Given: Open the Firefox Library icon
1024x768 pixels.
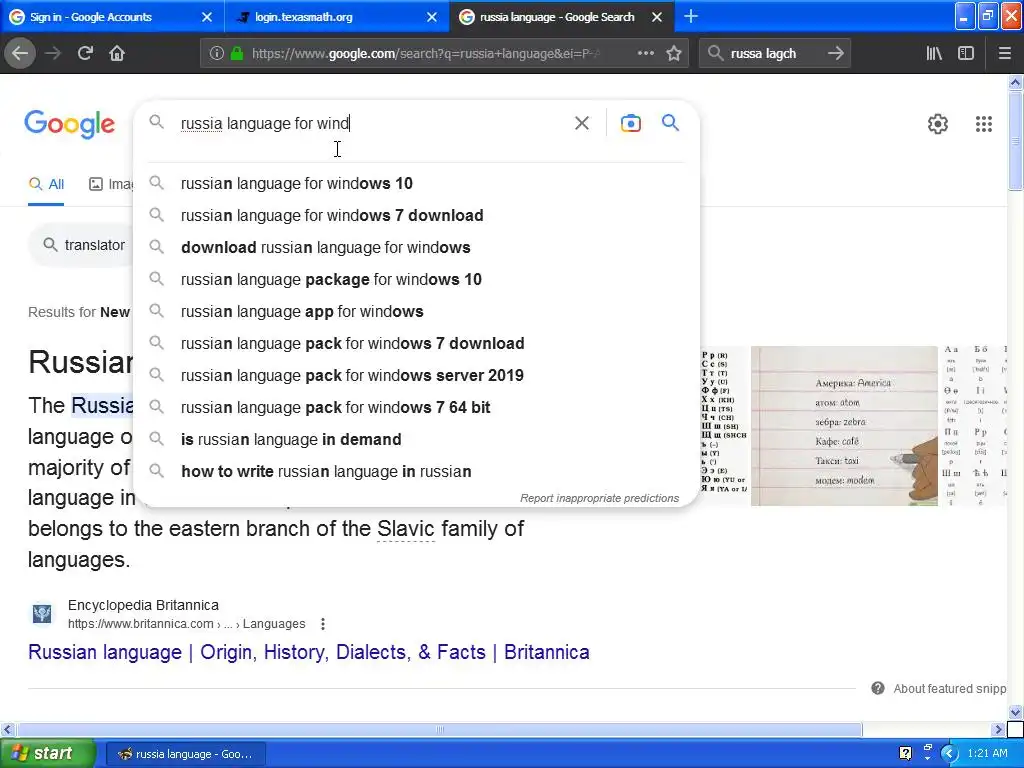Looking at the screenshot, I should click(x=934, y=53).
